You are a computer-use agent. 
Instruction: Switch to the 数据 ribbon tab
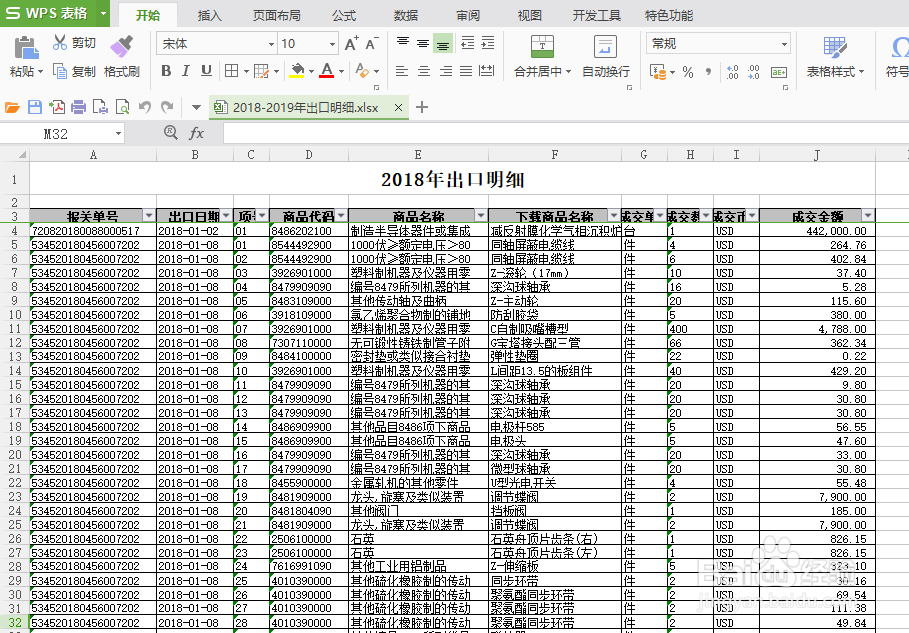tap(406, 15)
